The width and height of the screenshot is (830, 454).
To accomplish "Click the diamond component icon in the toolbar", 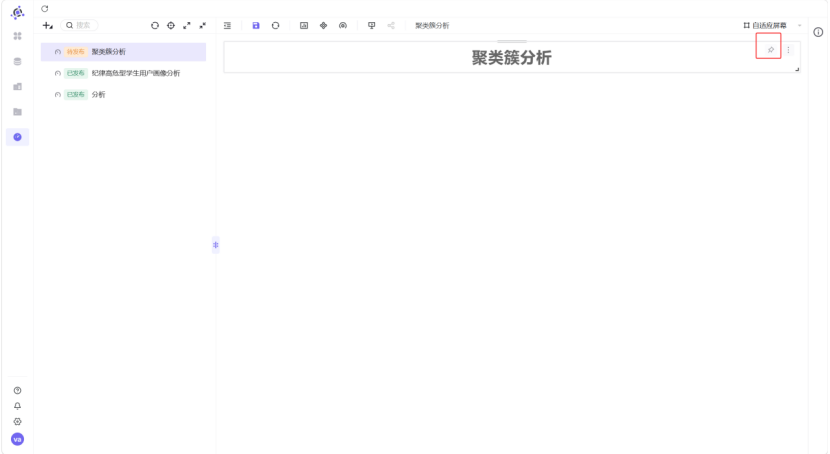I will [x=323, y=25].
